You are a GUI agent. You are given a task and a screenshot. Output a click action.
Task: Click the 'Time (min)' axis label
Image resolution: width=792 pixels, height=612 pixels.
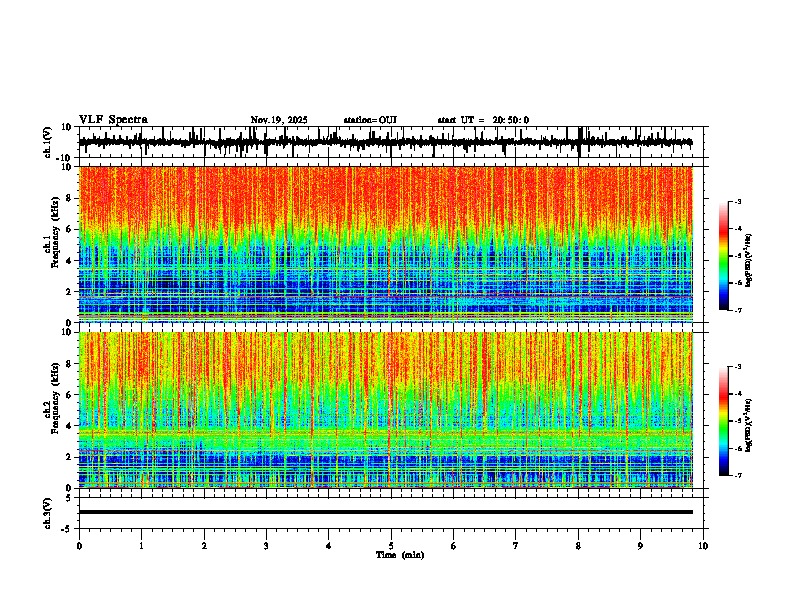click(x=400, y=555)
